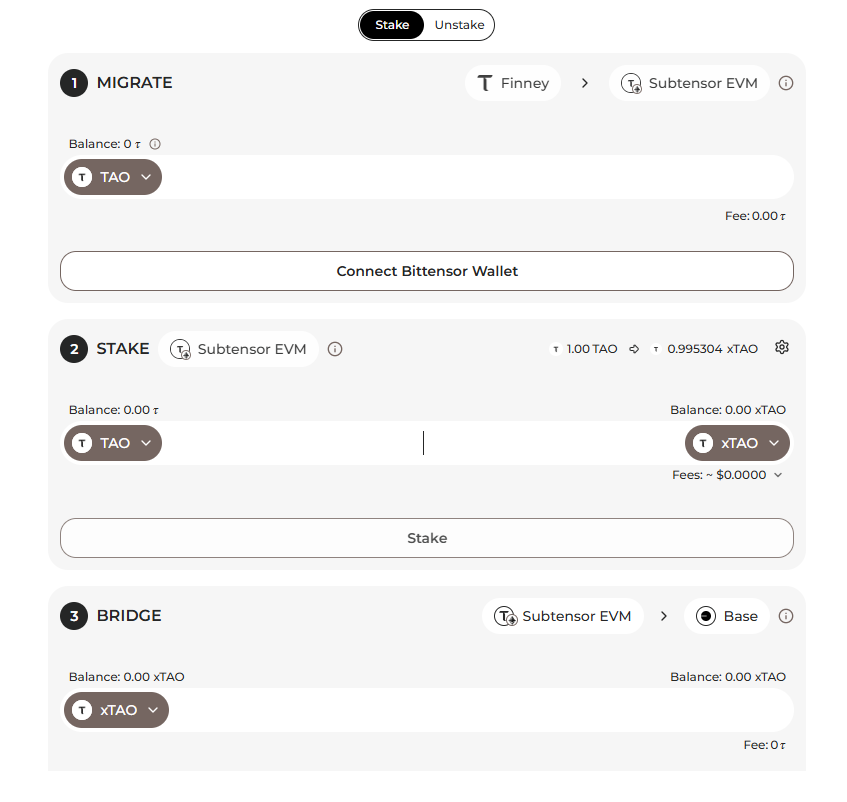Open the TAO token dropdown in Stake
Screen dimensions: 847x802
(113, 443)
